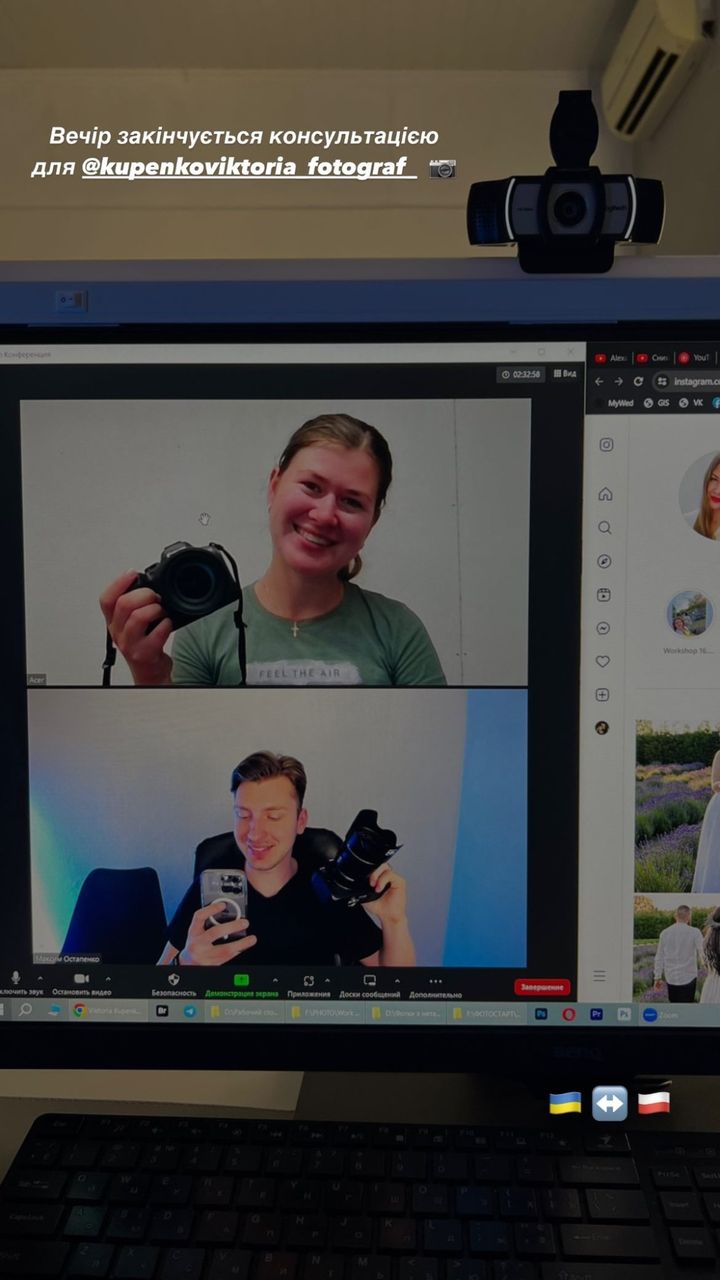Open the F:\ФОТОСТАРТ taskbar folder
720x1280 pixels.
(x=487, y=1013)
